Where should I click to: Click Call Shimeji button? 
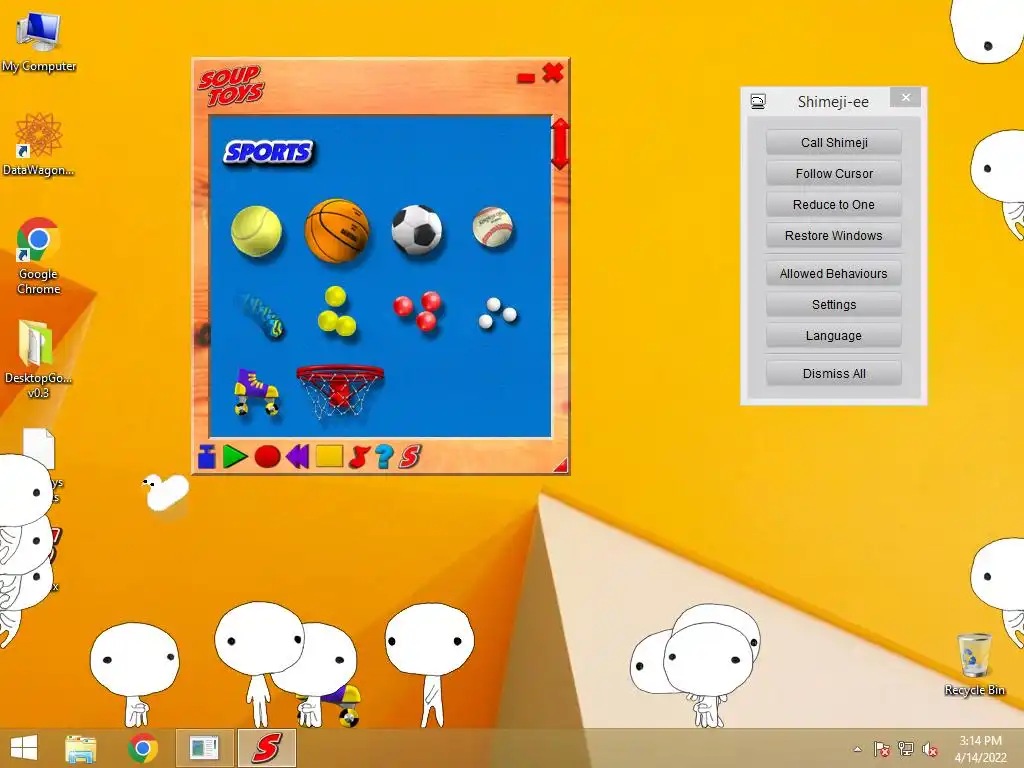point(834,142)
